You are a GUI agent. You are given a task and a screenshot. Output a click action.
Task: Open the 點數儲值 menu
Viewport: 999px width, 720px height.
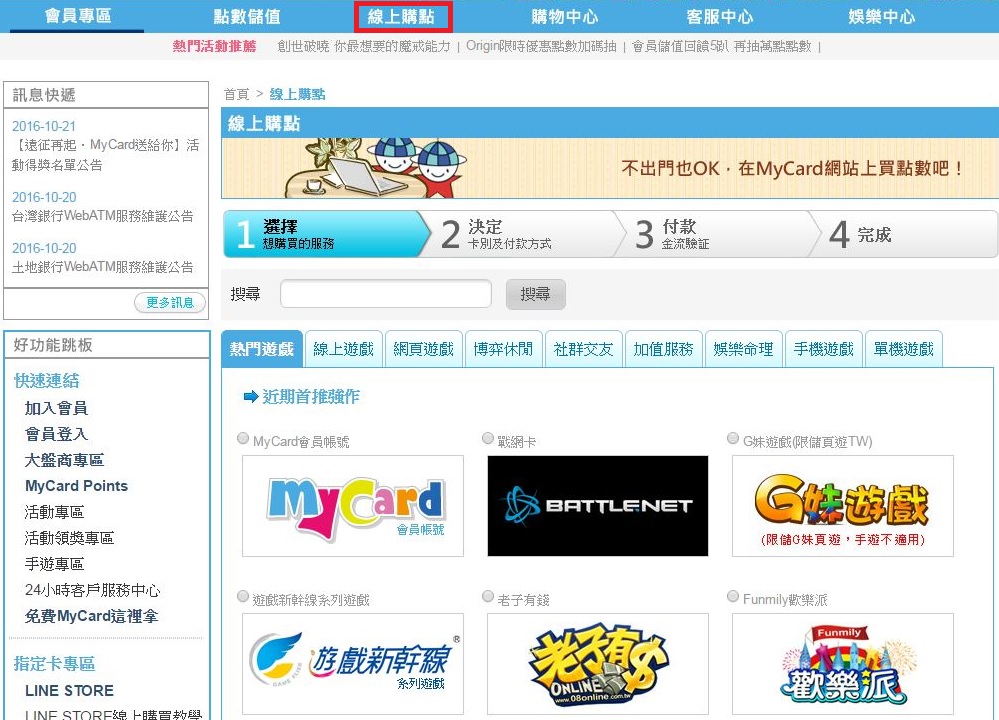[247, 16]
